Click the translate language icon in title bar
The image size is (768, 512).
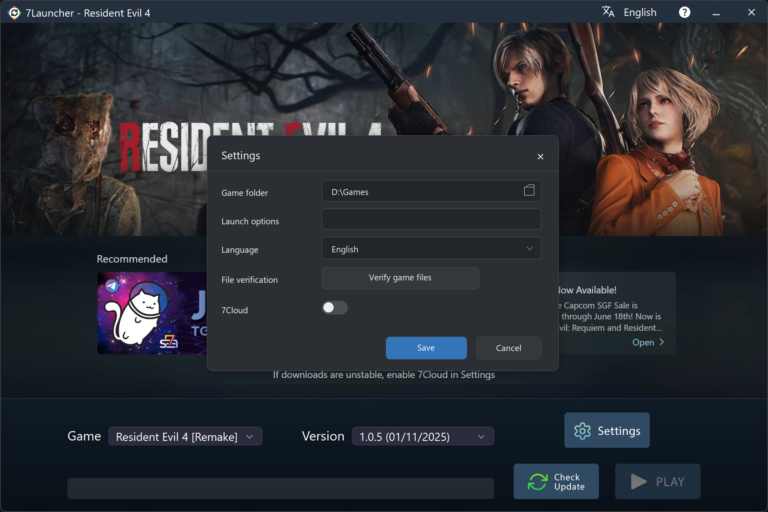(608, 12)
